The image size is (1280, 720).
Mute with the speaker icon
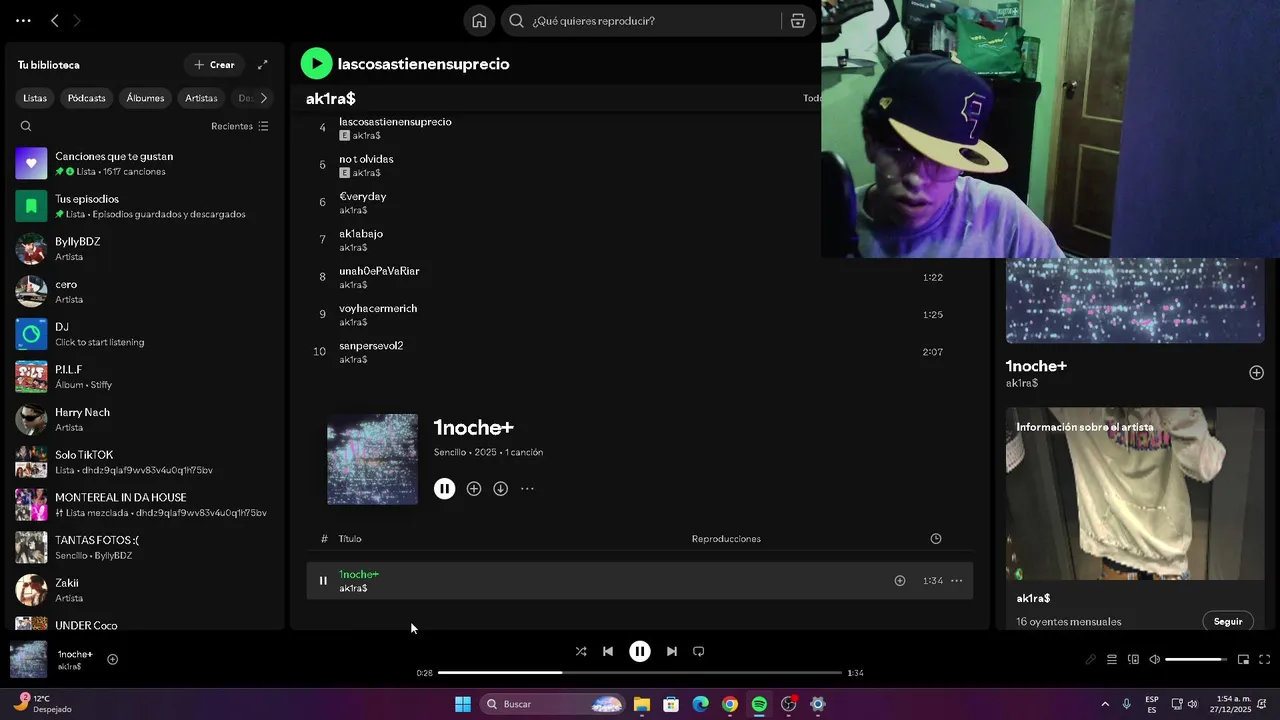coord(1155,660)
